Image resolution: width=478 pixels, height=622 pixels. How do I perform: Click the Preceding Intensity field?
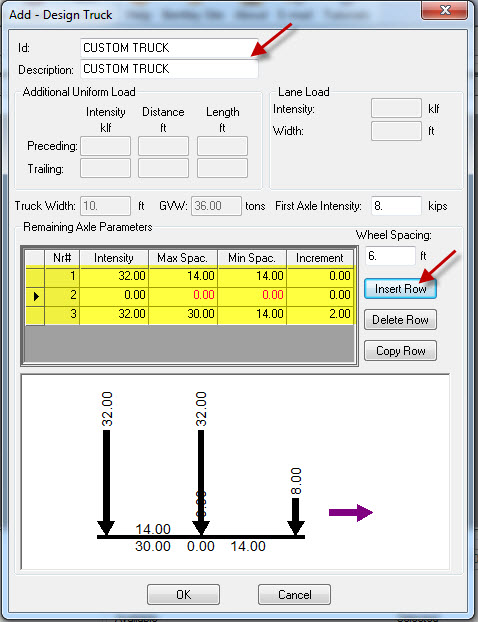tap(105, 146)
